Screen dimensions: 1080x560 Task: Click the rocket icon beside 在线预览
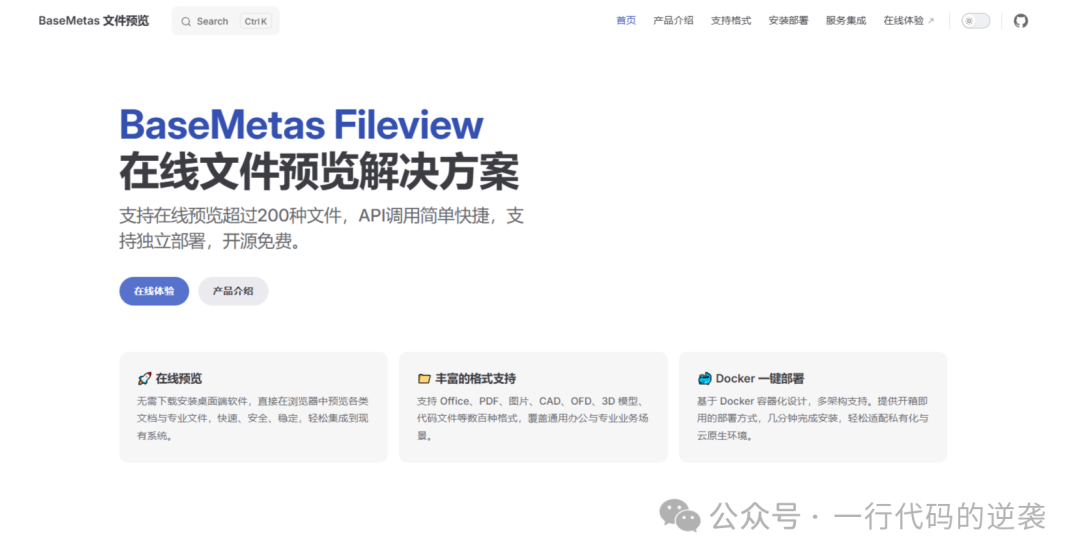pyautogui.click(x=144, y=379)
